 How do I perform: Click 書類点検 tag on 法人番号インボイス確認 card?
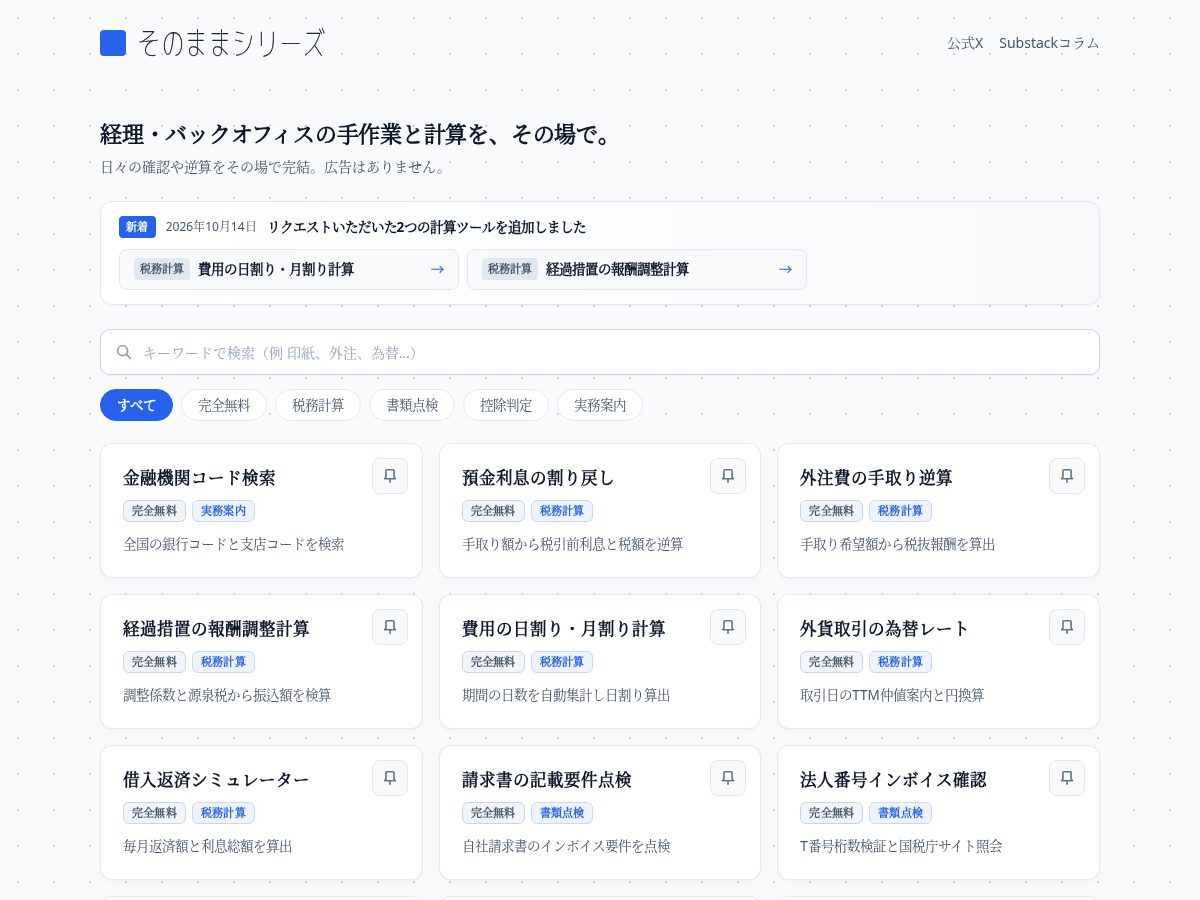pyautogui.click(x=900, y=813)
